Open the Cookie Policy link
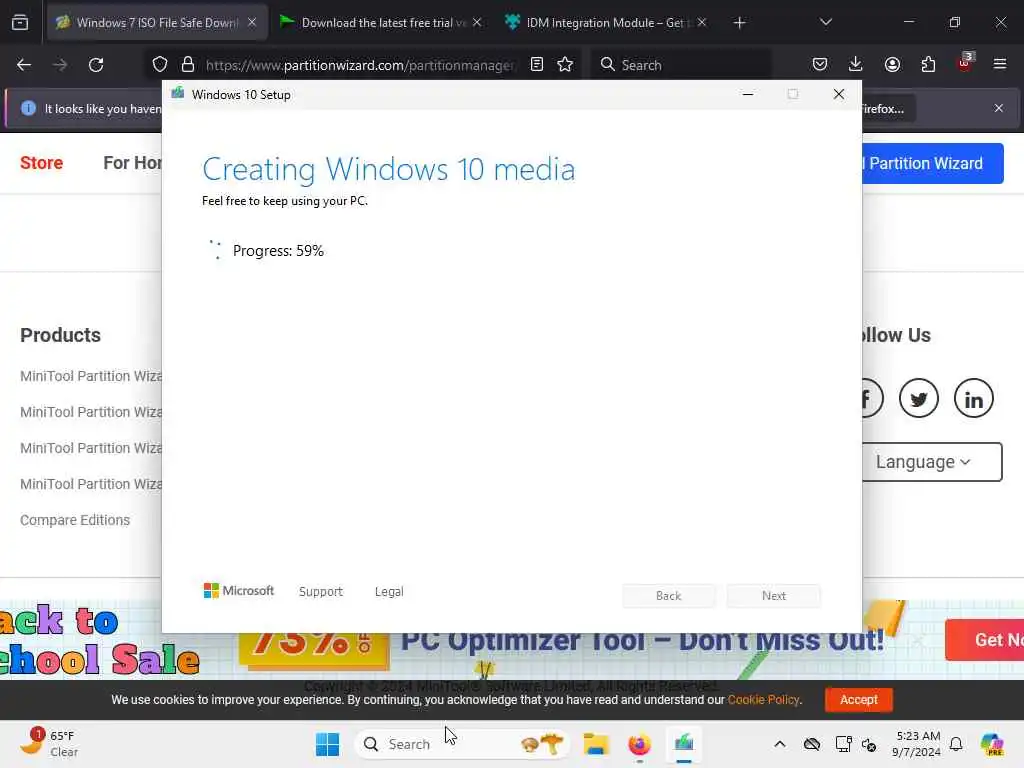The image size is (1024, 768). coord(763,699)
